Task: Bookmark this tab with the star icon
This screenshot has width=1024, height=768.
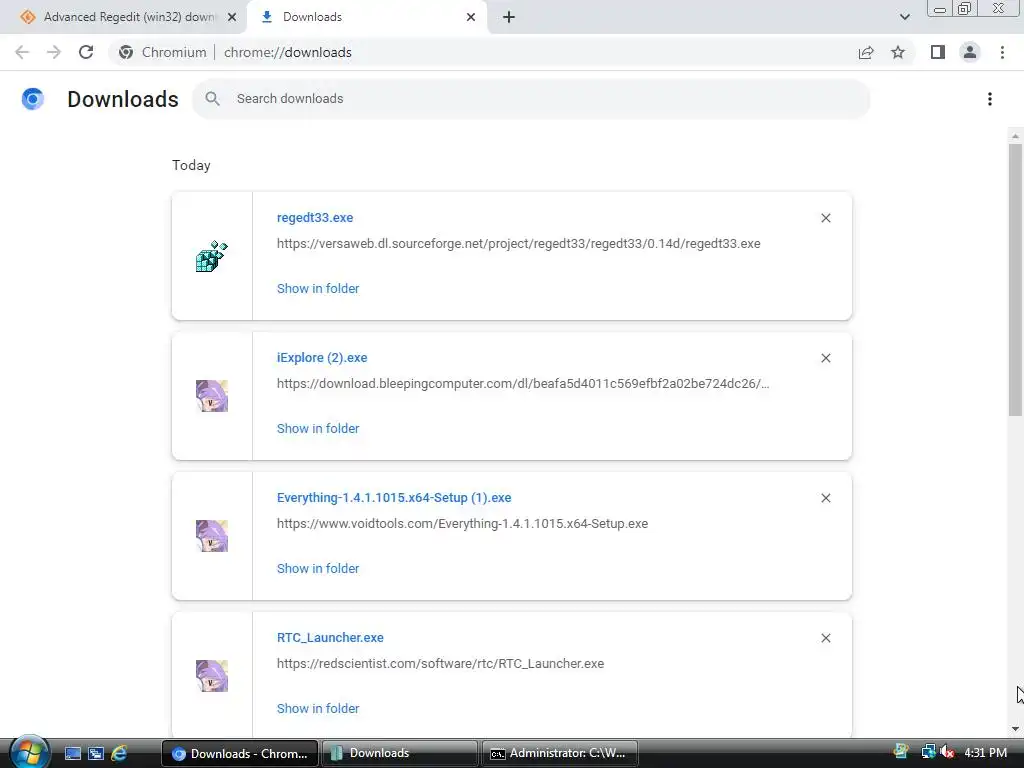Action: pyautogui.click(x=898, y=52)
